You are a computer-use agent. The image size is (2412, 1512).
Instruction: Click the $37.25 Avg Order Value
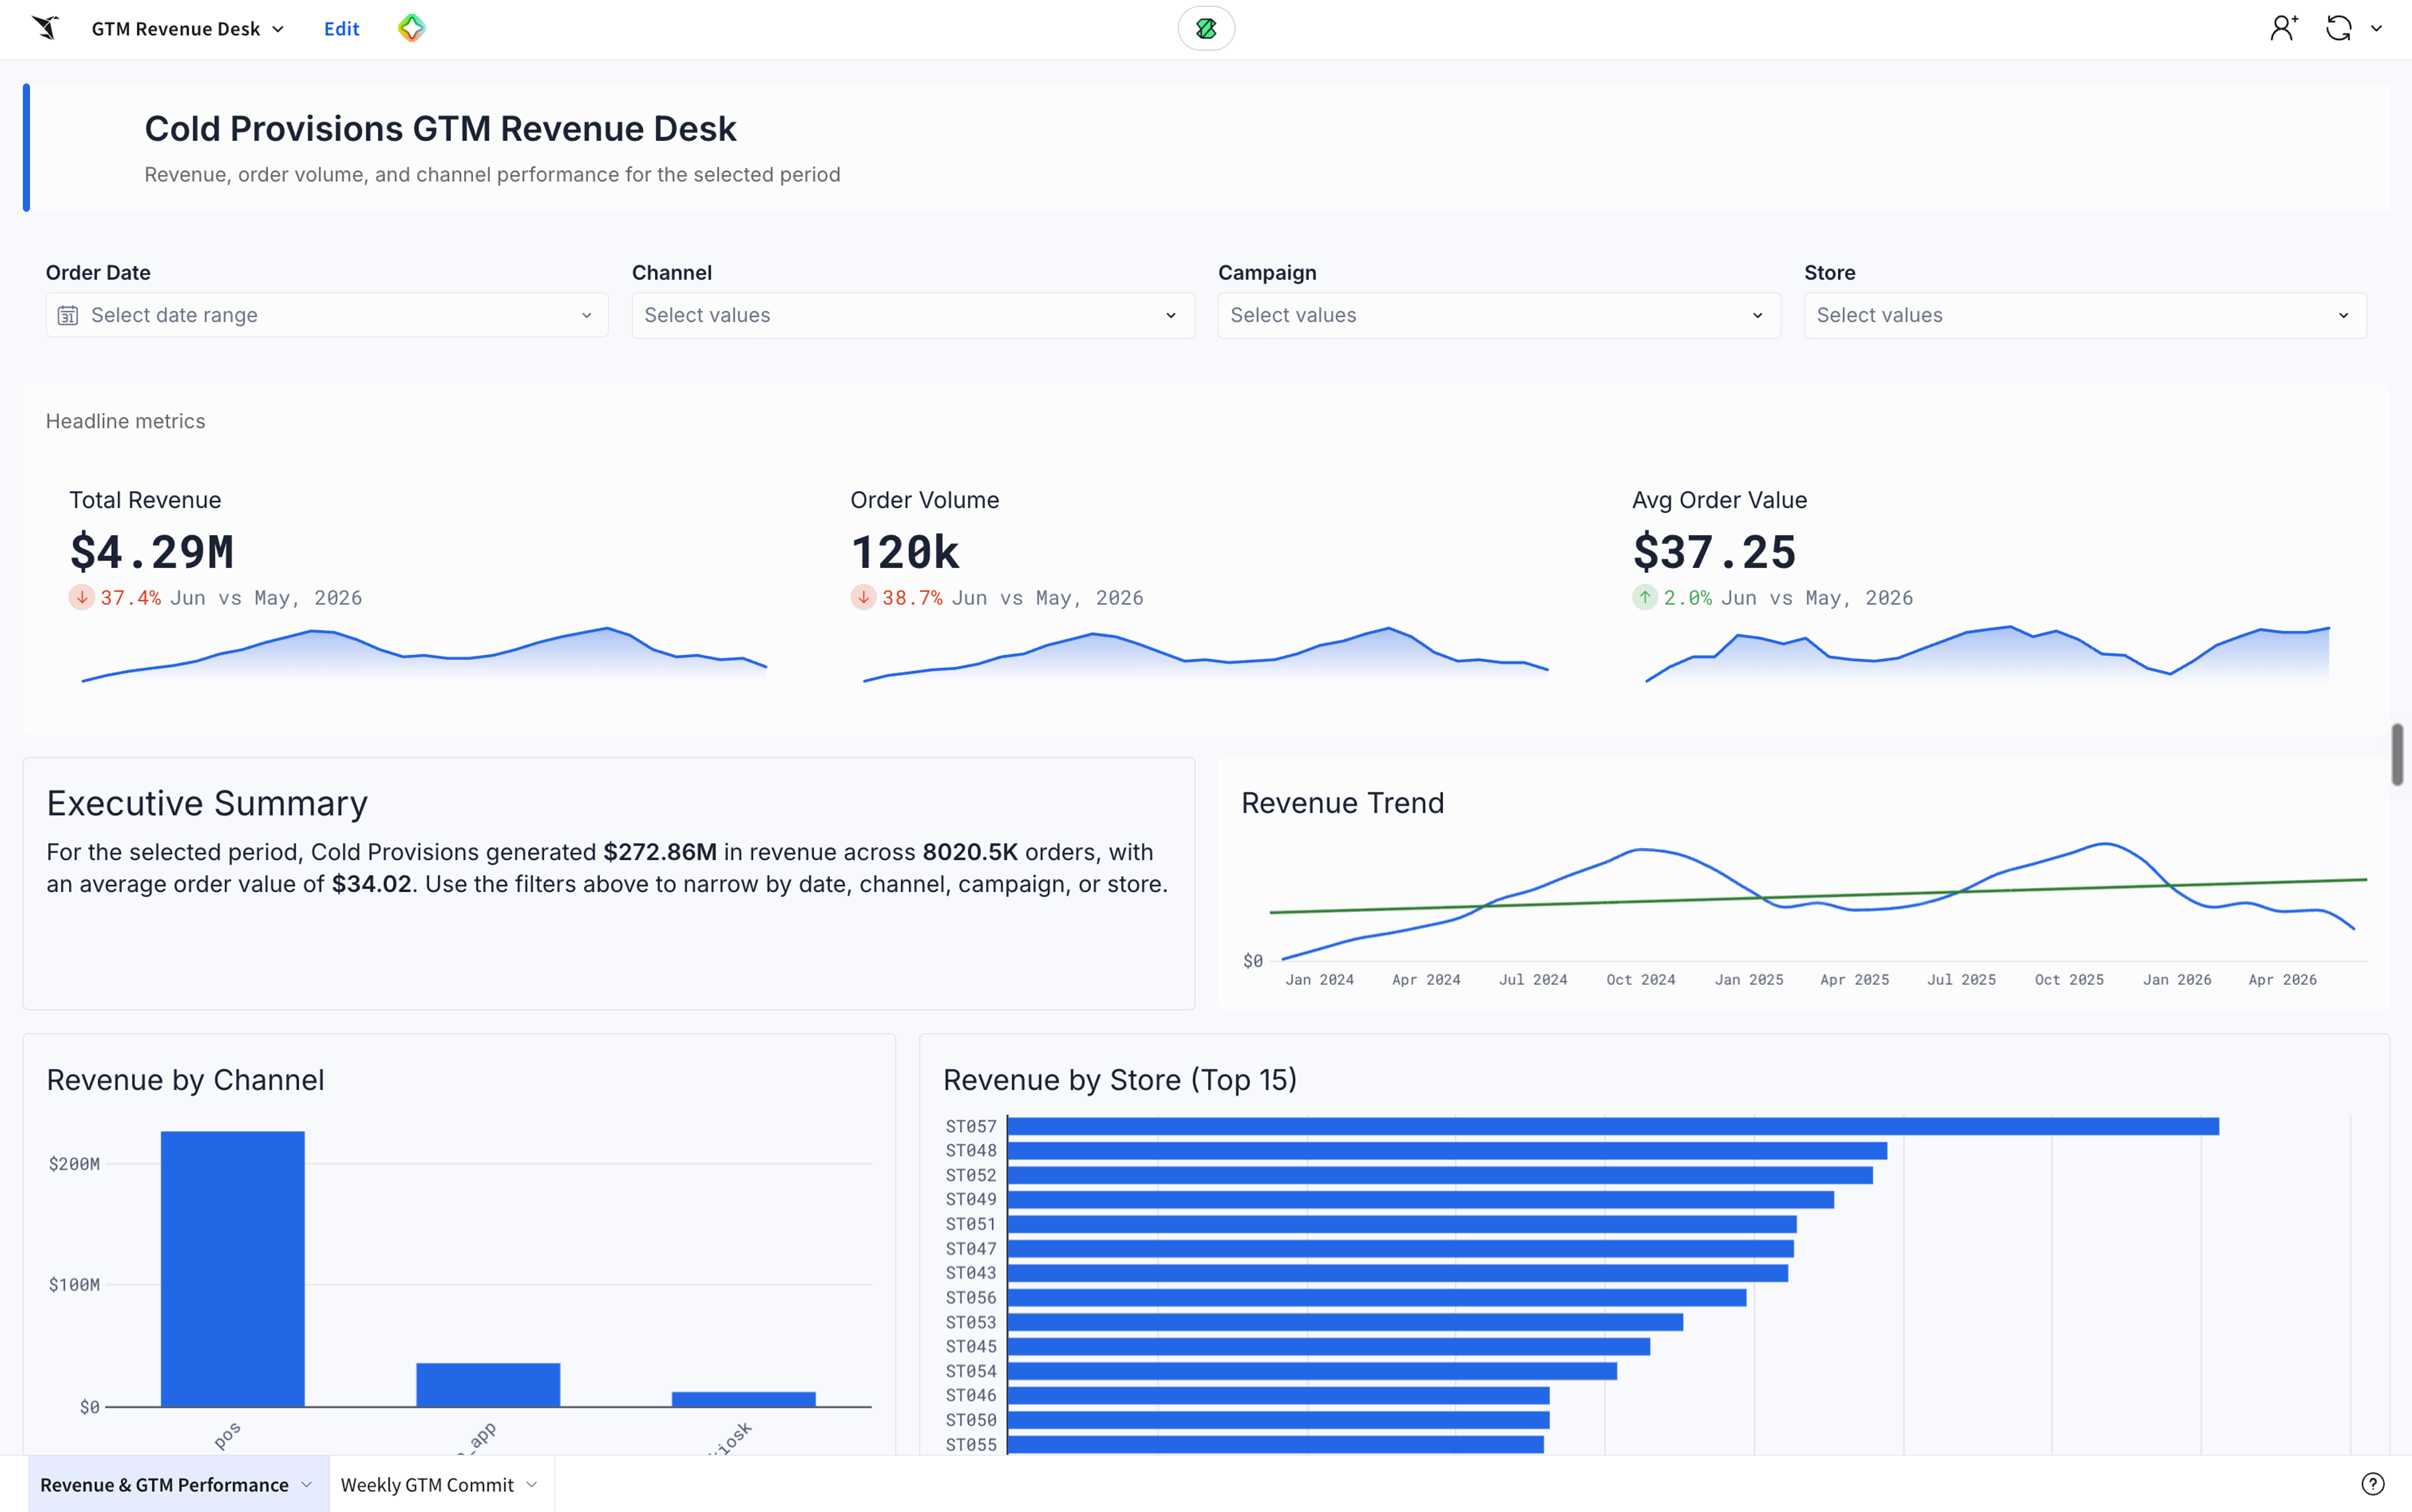pyautogui.click(x=1714, y=552)
